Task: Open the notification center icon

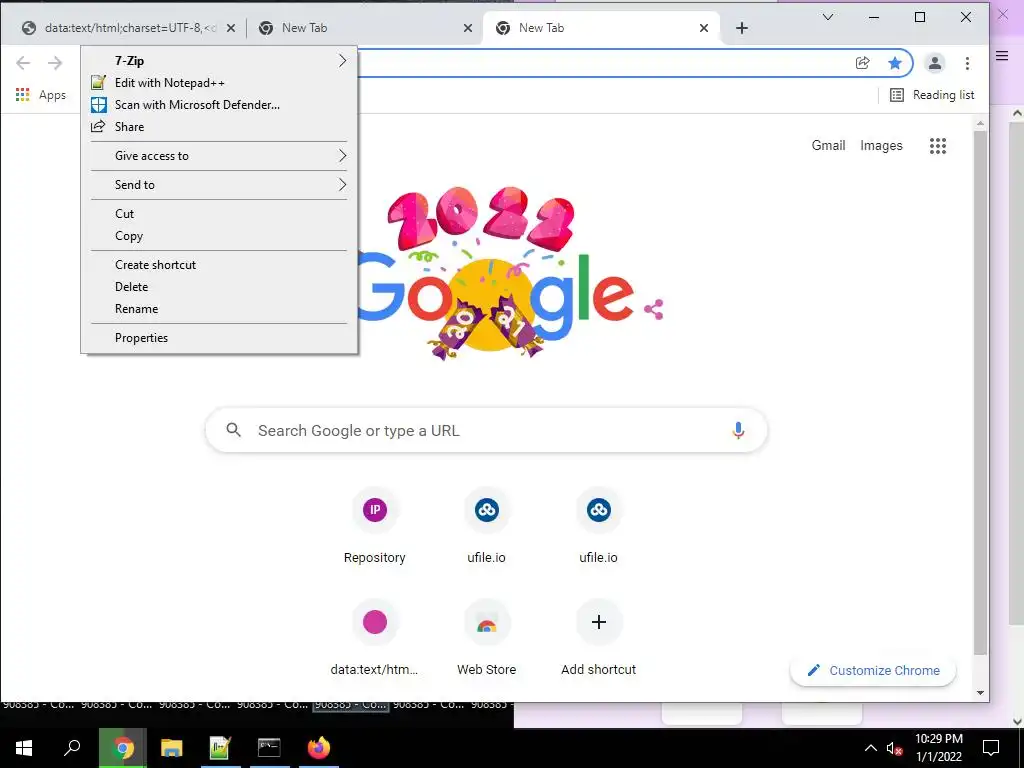Action: (991, 748)
